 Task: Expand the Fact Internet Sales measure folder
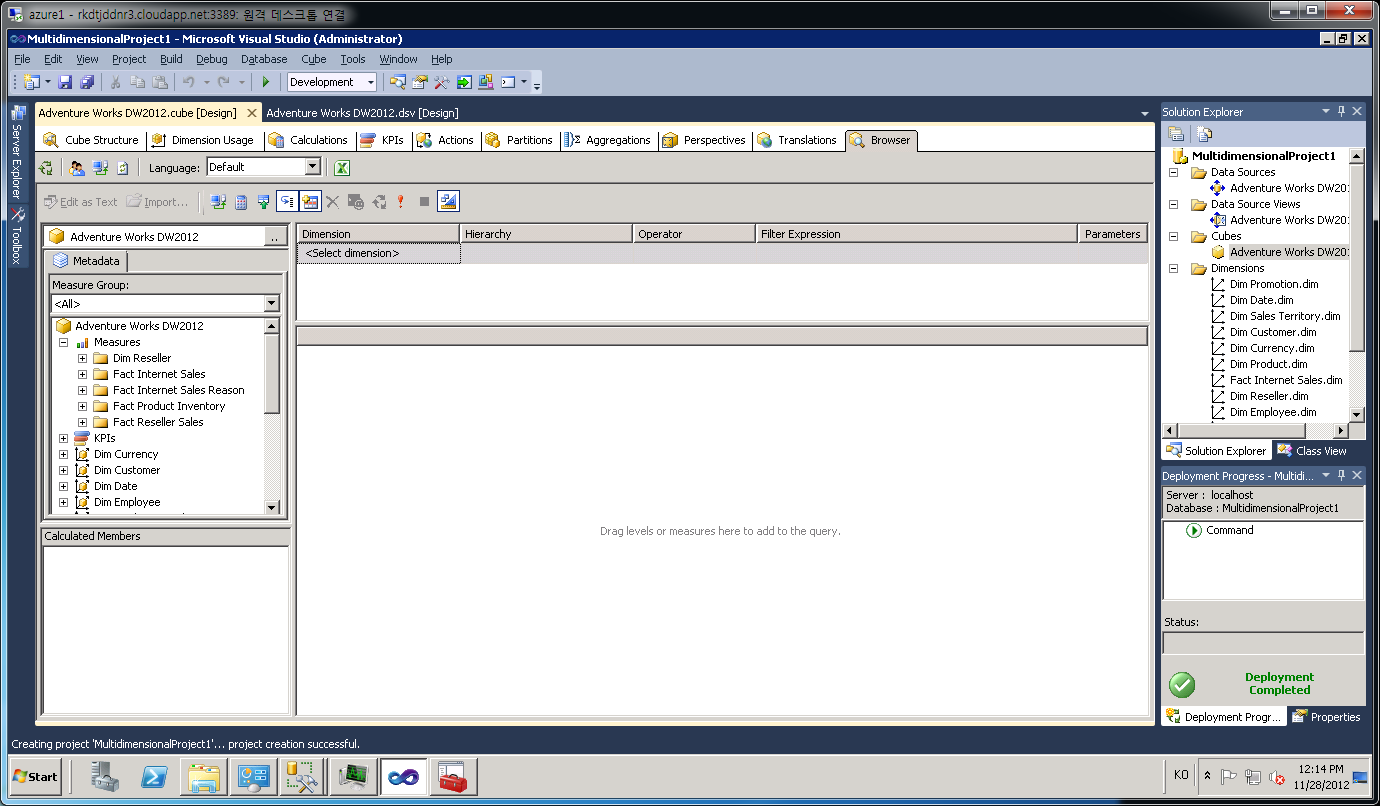tap(82, 374)
